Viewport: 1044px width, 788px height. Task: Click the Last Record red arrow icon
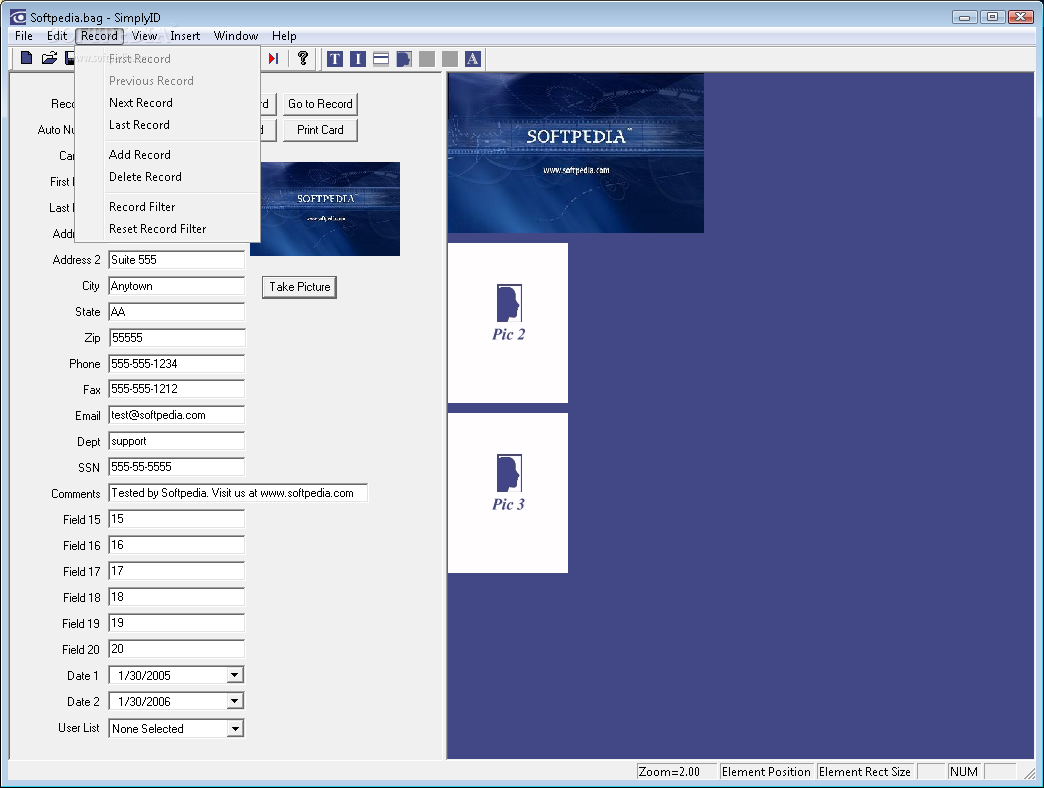point(274,59)
